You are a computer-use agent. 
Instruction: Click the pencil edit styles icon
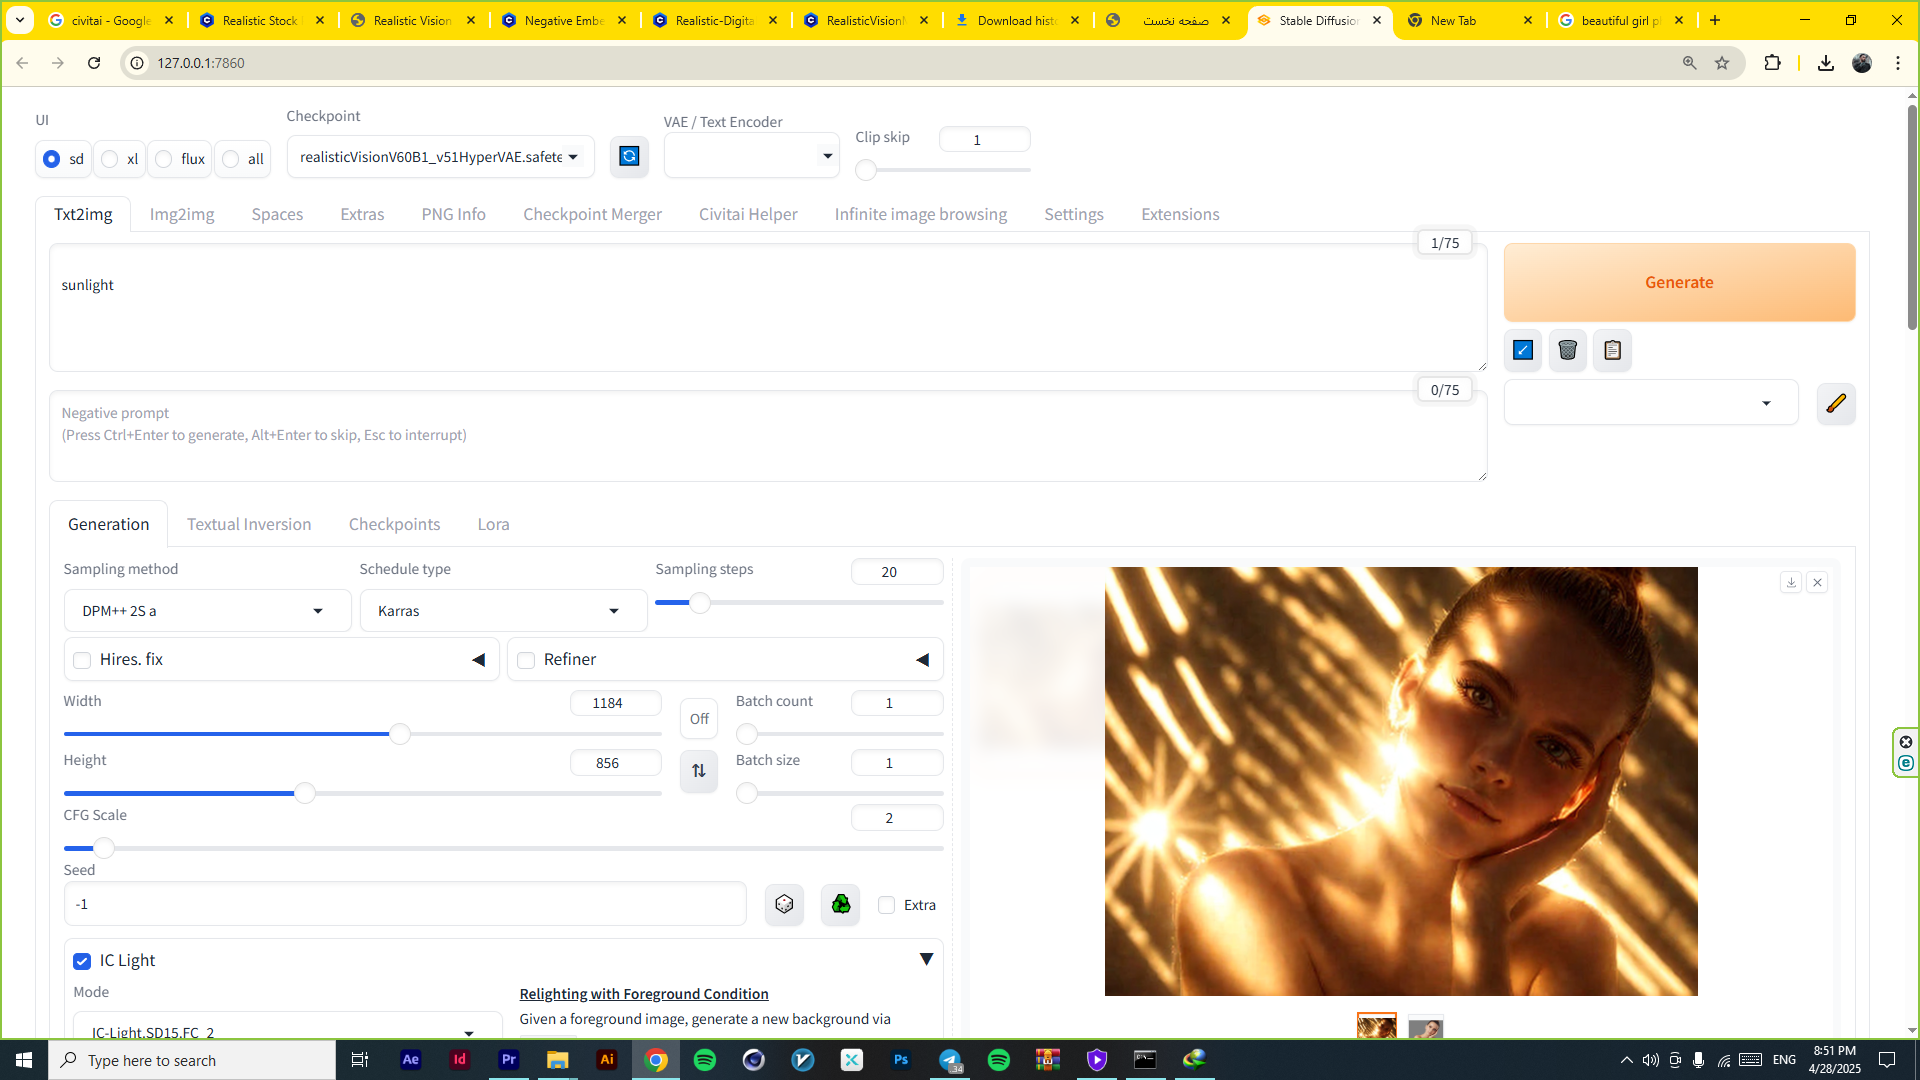(1835, 403)
